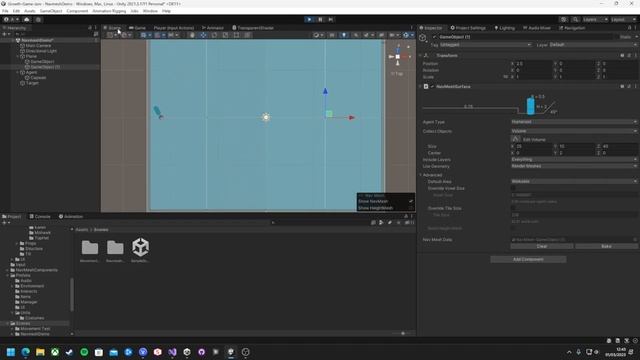The width and height of the screenshot is (640, 360).
Task: Open the Default Area dropdown
Action: [574, 181]
